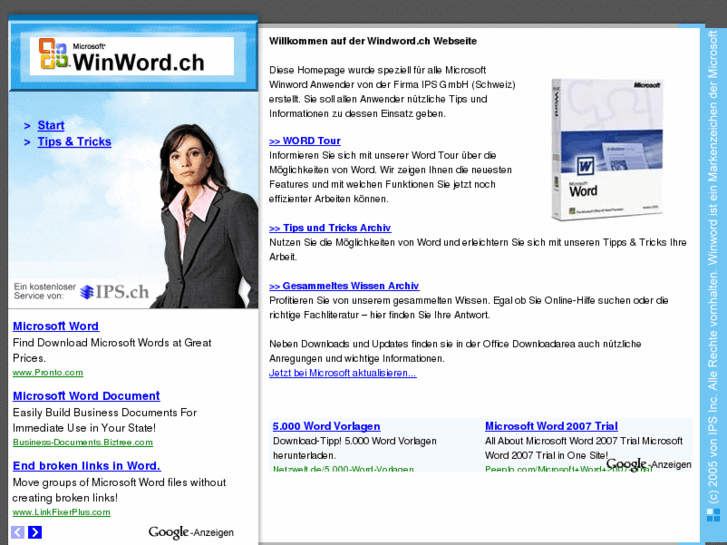This screenshot has height=545, width=727.
Task: Visit www.Pronto.com ad URL
Action: pos(48,372)
